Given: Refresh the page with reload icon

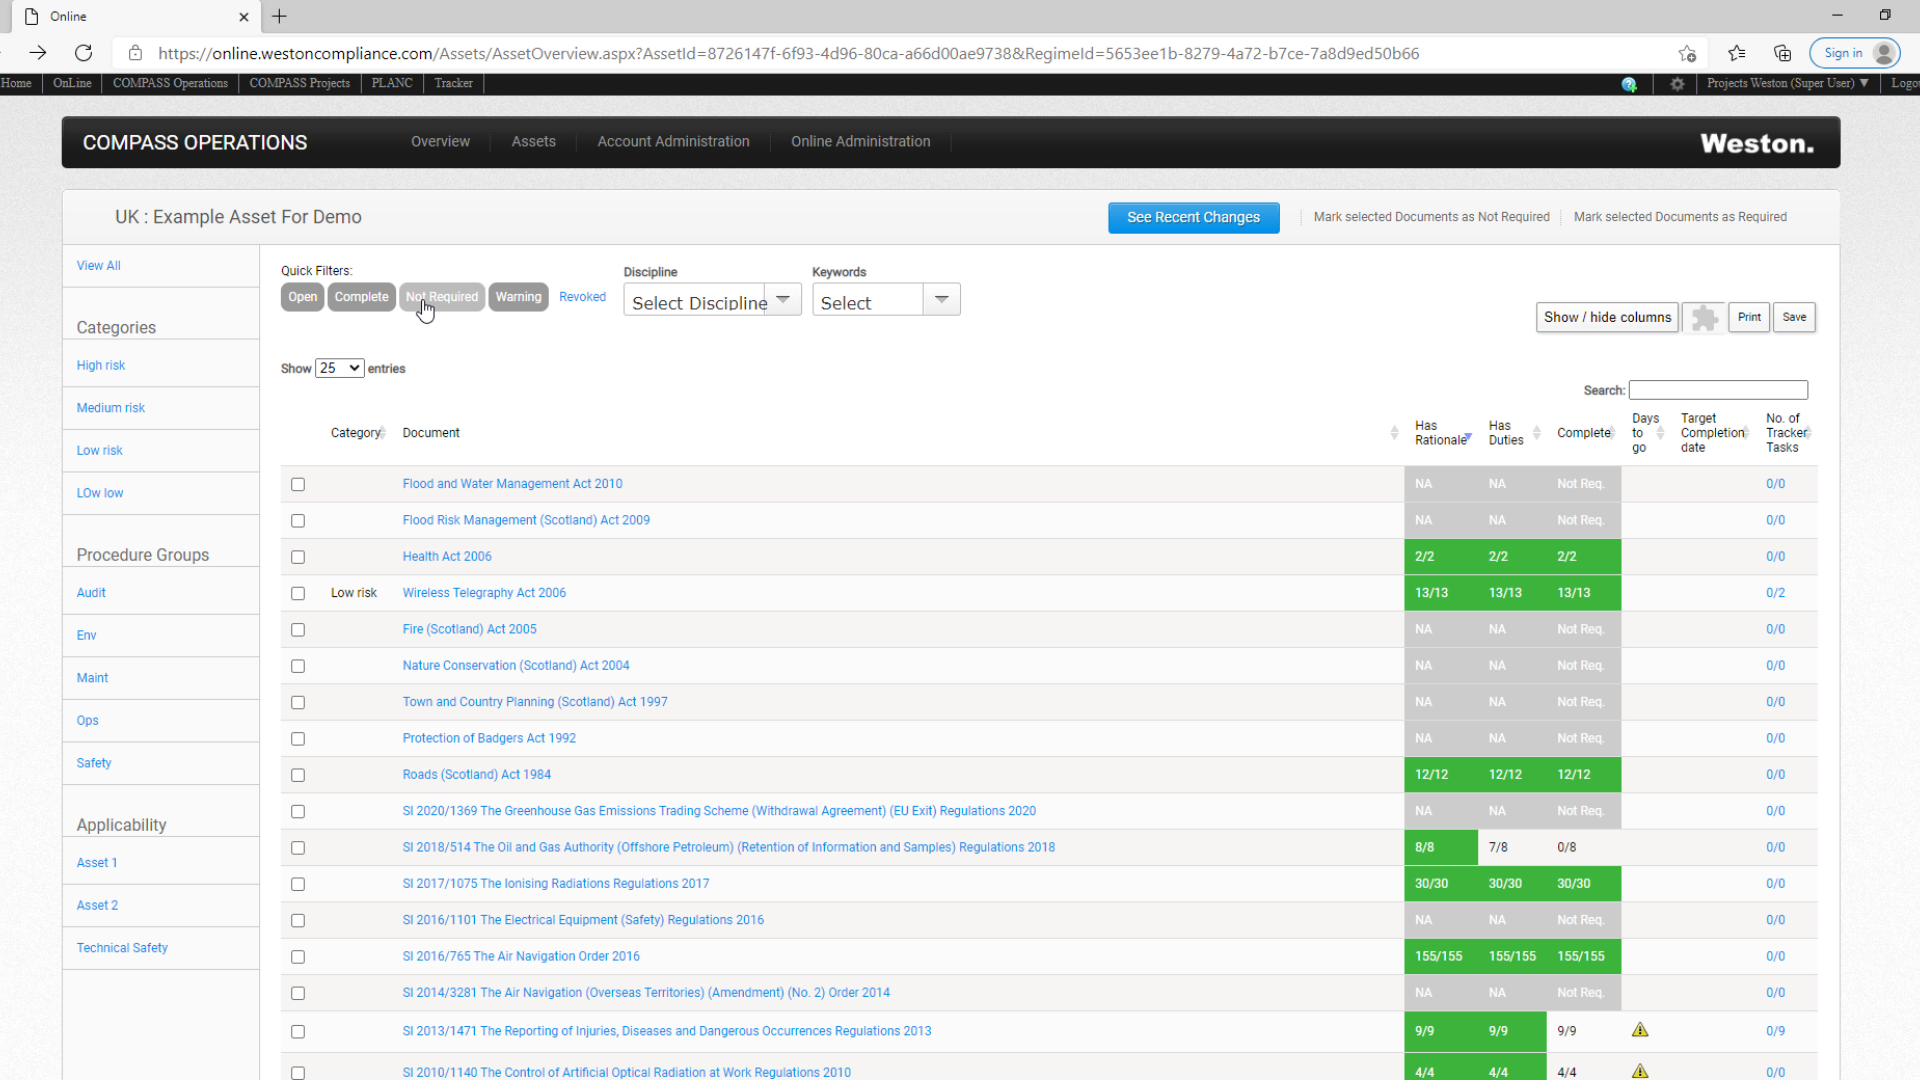Looking at the screenshot, I should pyautogui.click(x=84, y=53).
